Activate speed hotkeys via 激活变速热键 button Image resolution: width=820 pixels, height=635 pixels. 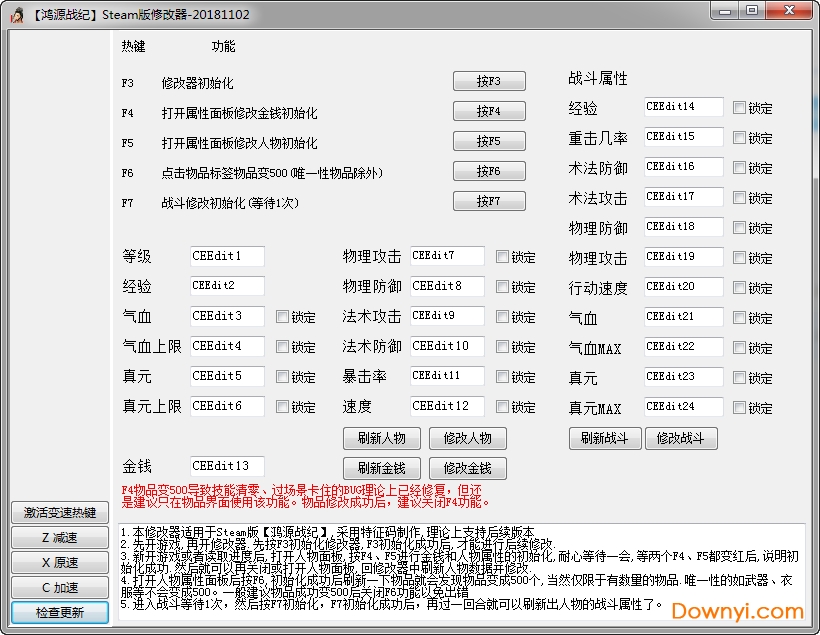[58, 513]
